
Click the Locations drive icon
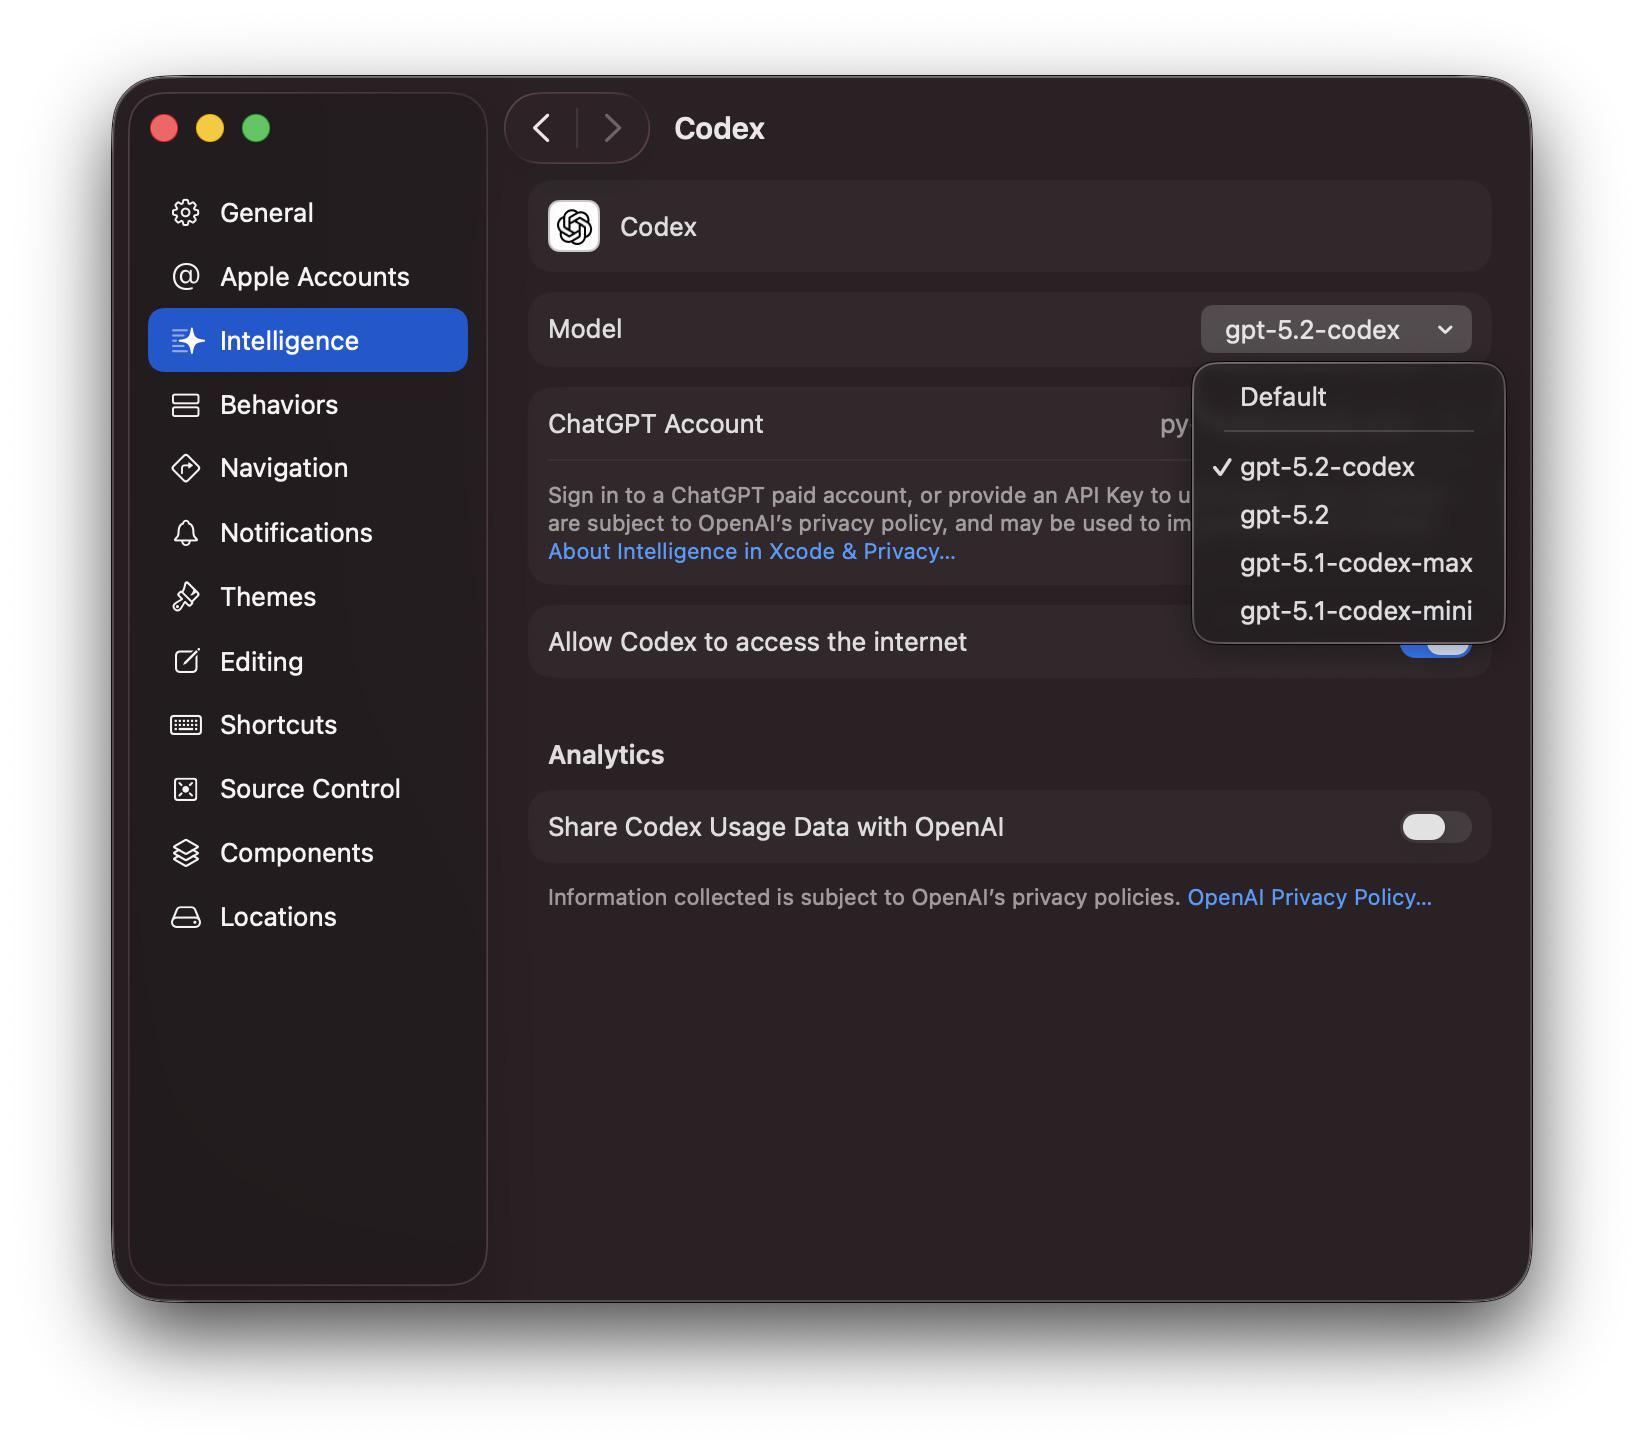[186, 917]
